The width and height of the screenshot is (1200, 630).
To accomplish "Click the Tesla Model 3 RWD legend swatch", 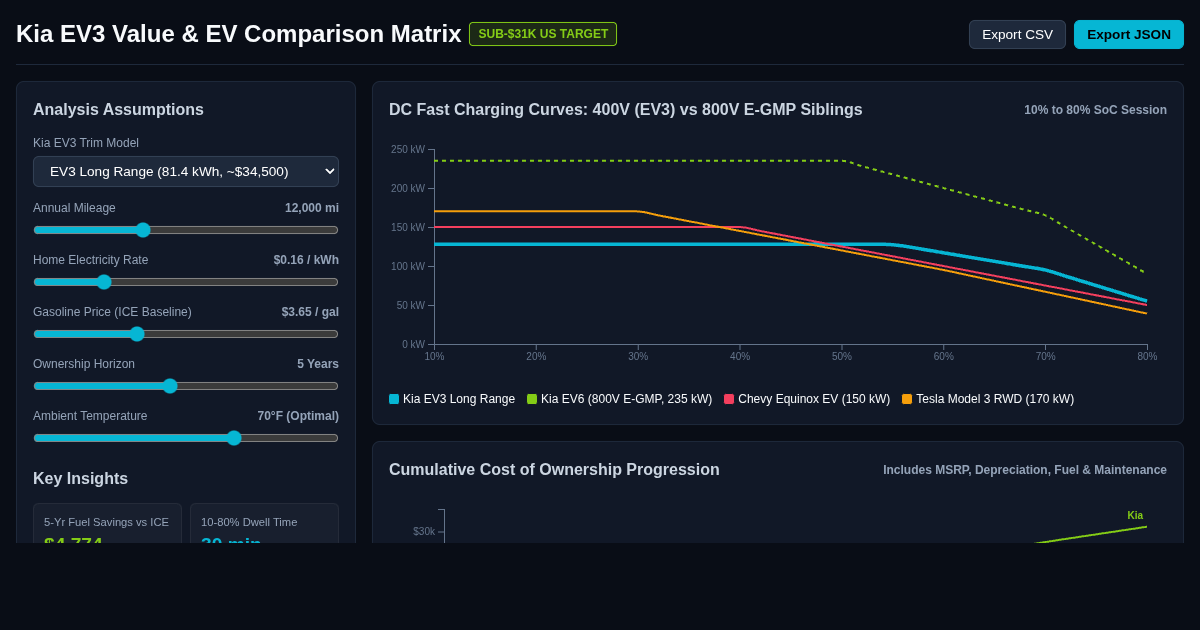I will coord(907,399).
